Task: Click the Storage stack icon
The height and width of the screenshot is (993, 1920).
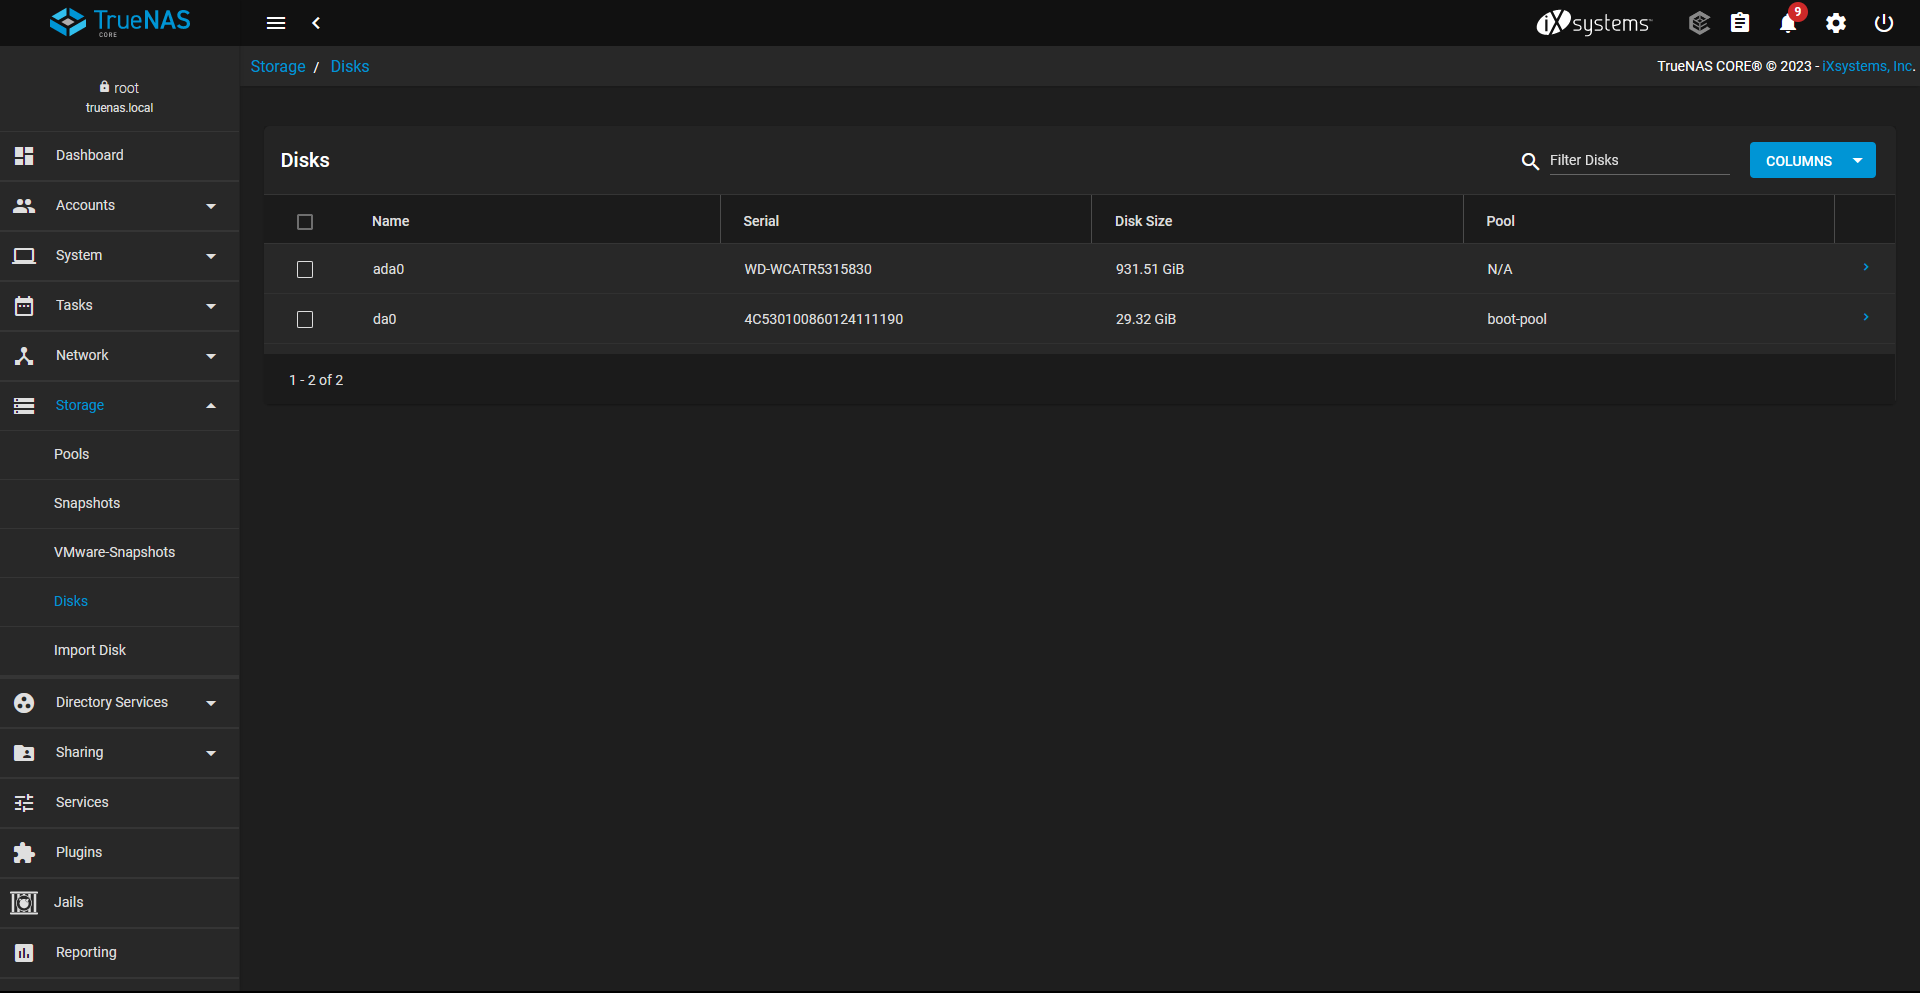Action: (x=24, y=405)
